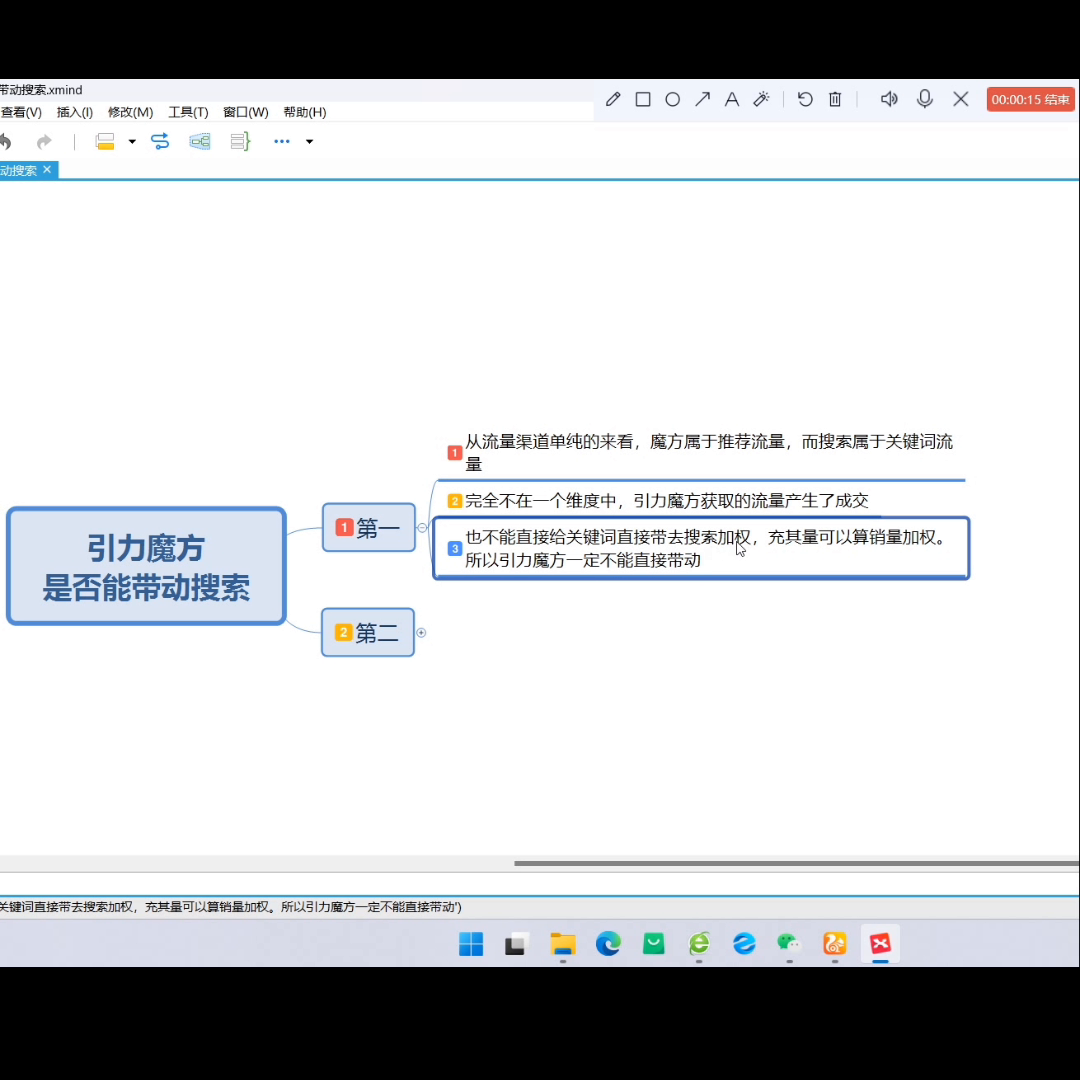The image size is (1080, 1080).
Task: Open the 帮助(H) menu
Action: [304, 112]
